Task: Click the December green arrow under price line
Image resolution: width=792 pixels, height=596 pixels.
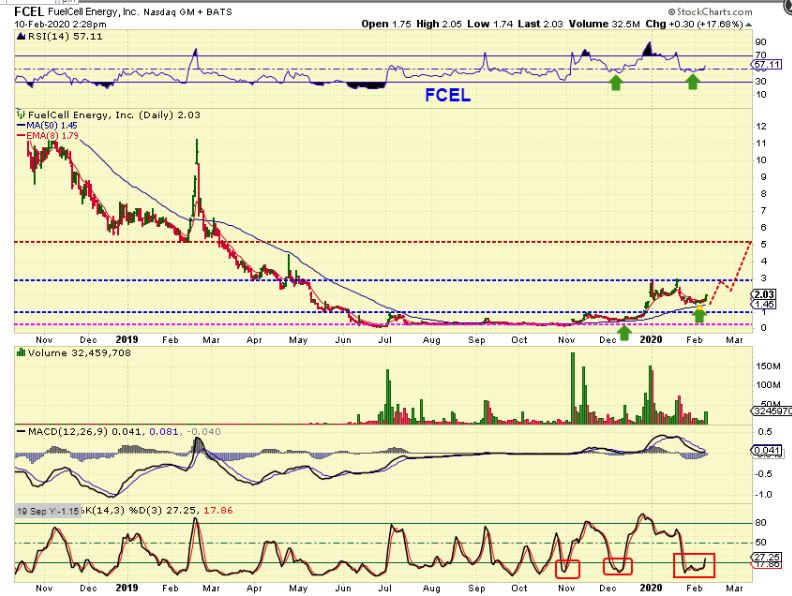Action: (625, 331)
